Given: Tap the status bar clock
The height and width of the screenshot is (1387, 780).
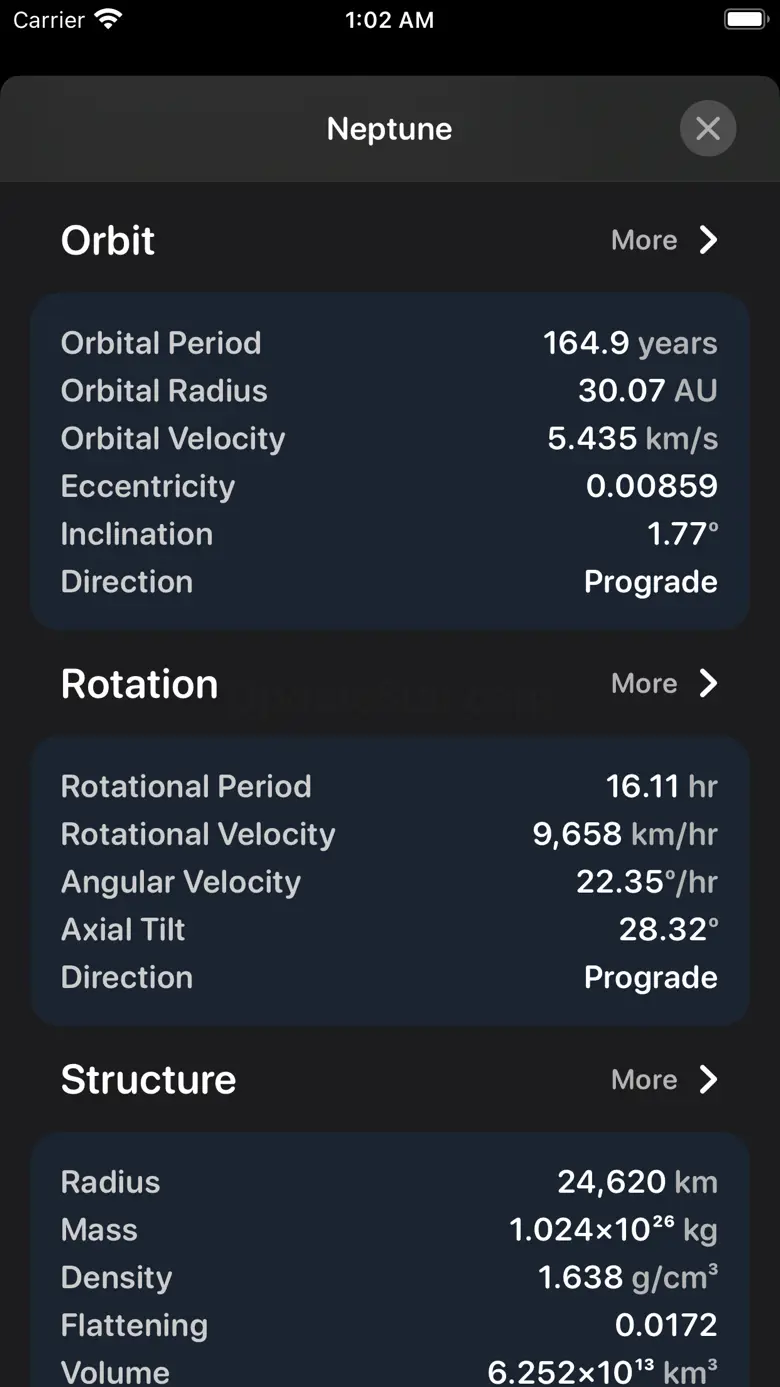Looking at the screenshot, I should point(389,20).
